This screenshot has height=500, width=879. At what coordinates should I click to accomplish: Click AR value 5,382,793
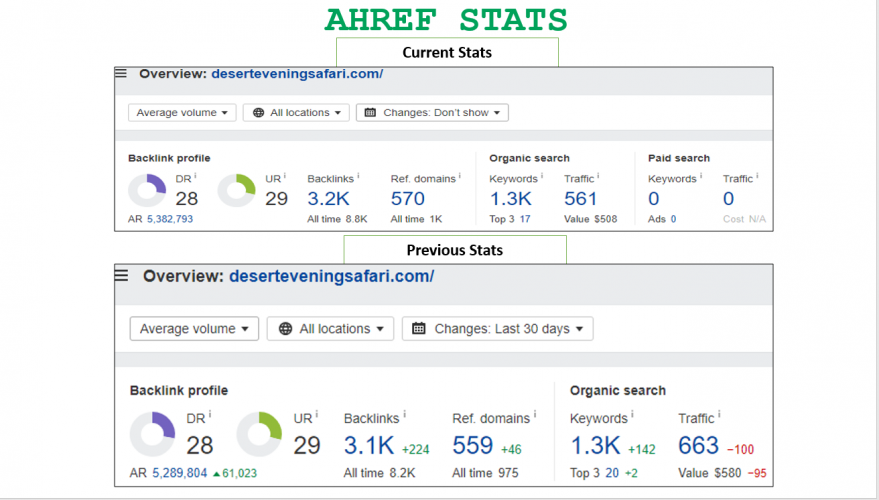coord(170,219)
